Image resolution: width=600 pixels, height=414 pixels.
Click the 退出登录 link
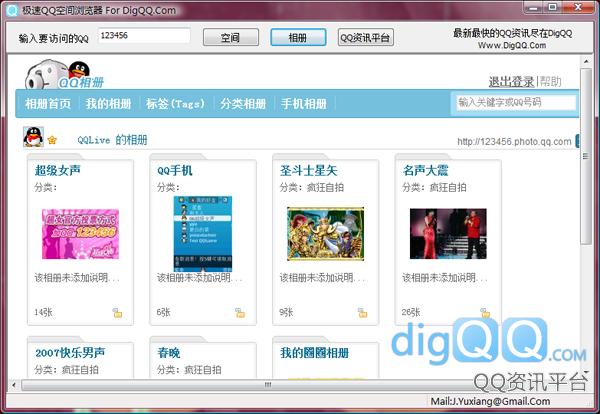click(511, 81)
